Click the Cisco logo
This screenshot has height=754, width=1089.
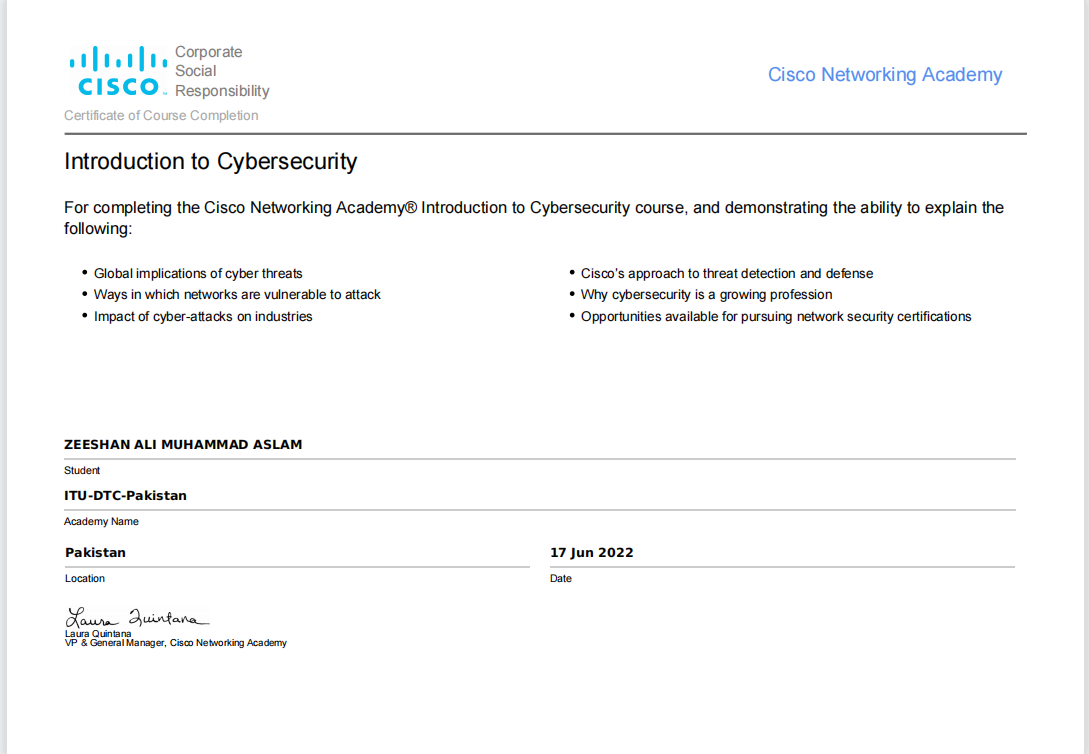coord(118,71)
